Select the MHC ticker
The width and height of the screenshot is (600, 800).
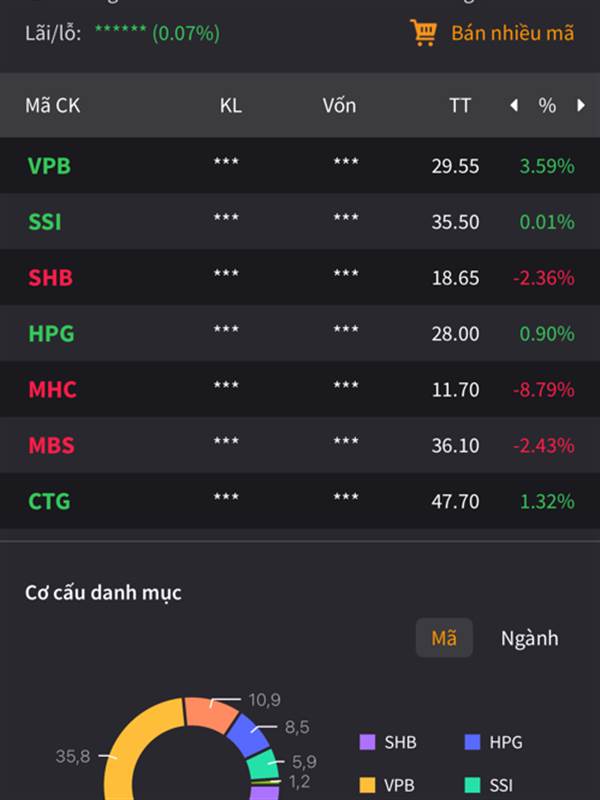(52, 390)
